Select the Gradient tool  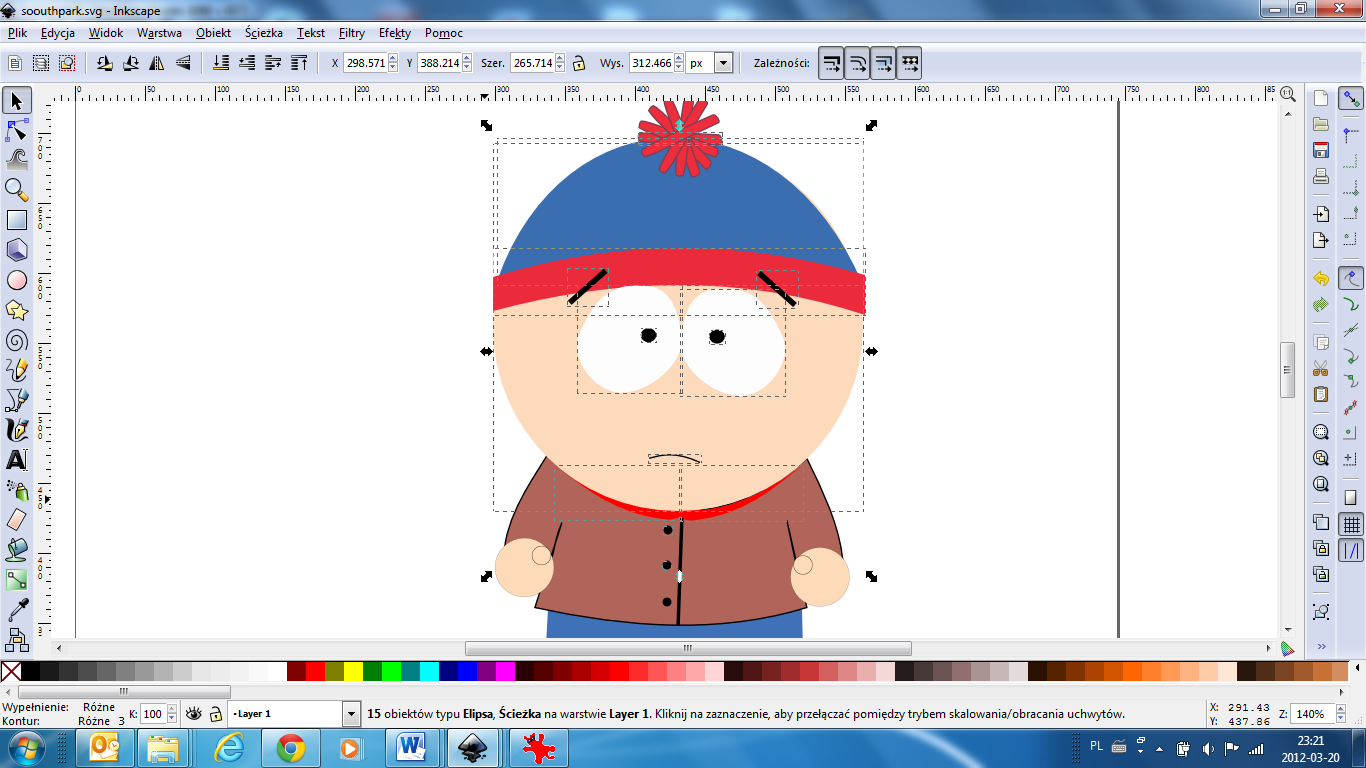click(17, 580)
